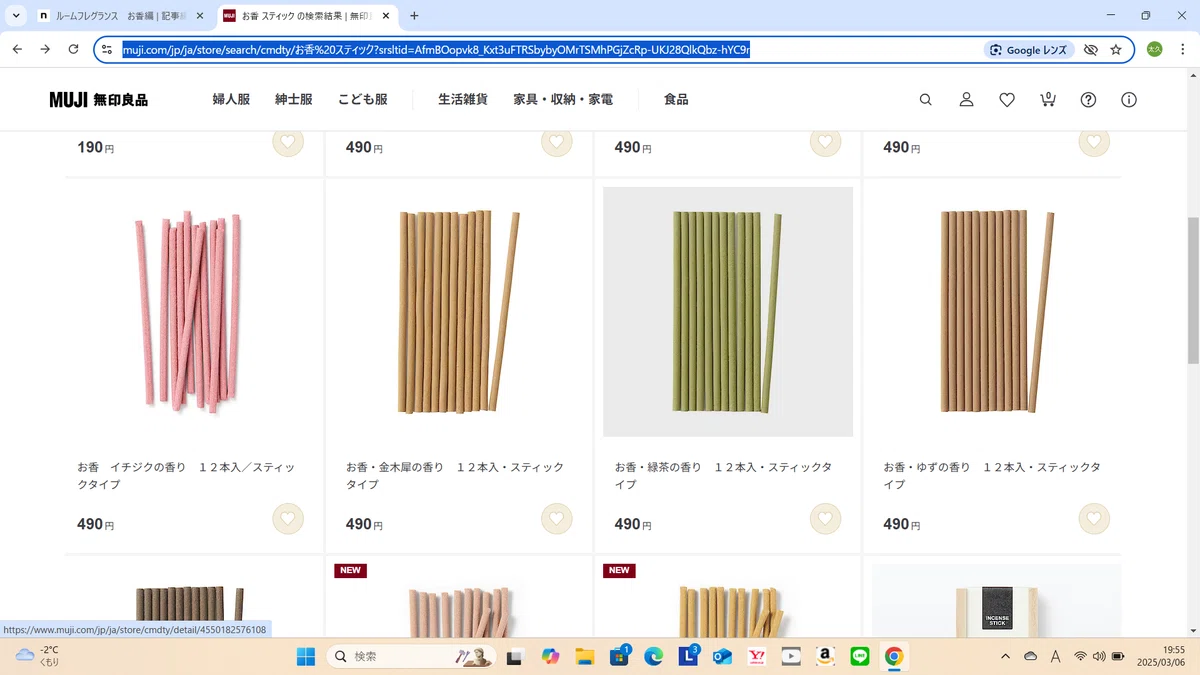
Task: Open a new browser tab
Action: pyautogui.click(x=414, y=16)
